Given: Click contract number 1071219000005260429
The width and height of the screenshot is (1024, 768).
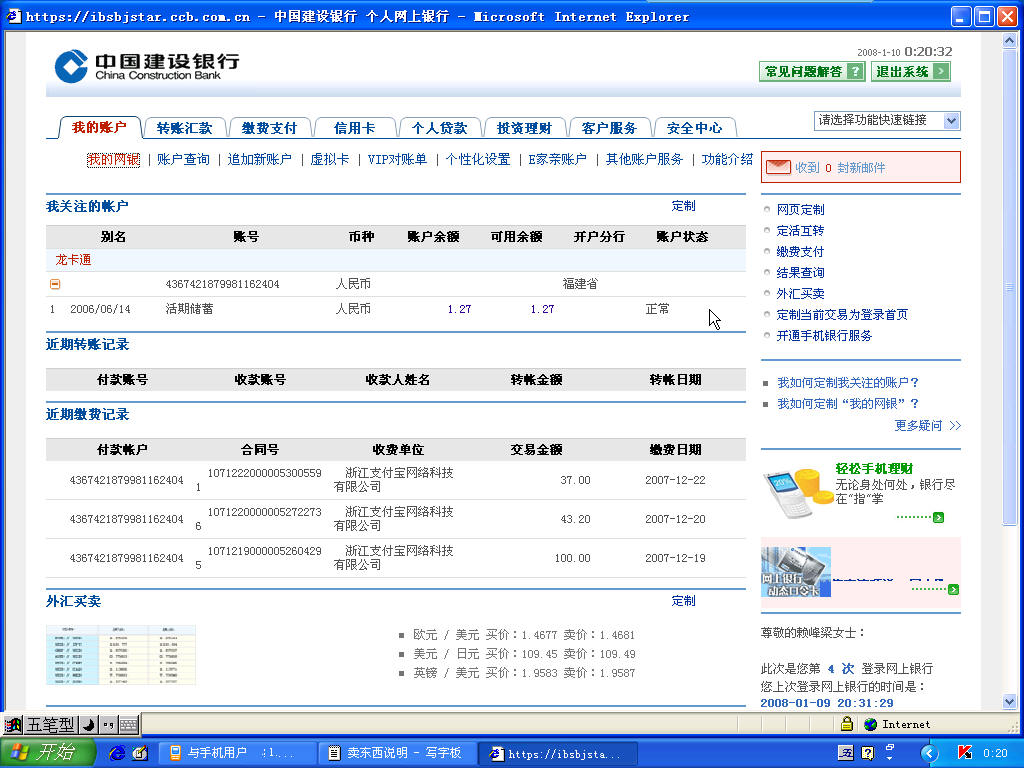Looking at the screenshot, I should pyautogui.click(x=264, y=551).
